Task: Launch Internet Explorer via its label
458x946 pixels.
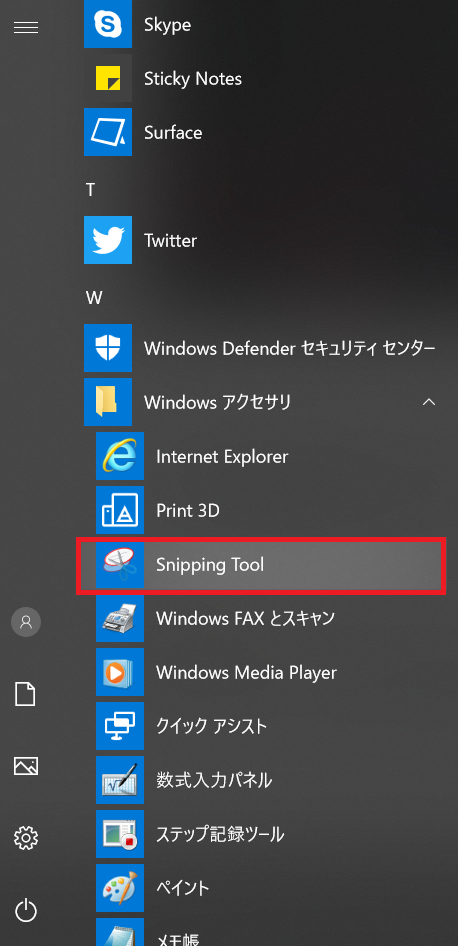Action: pos(222,457)
